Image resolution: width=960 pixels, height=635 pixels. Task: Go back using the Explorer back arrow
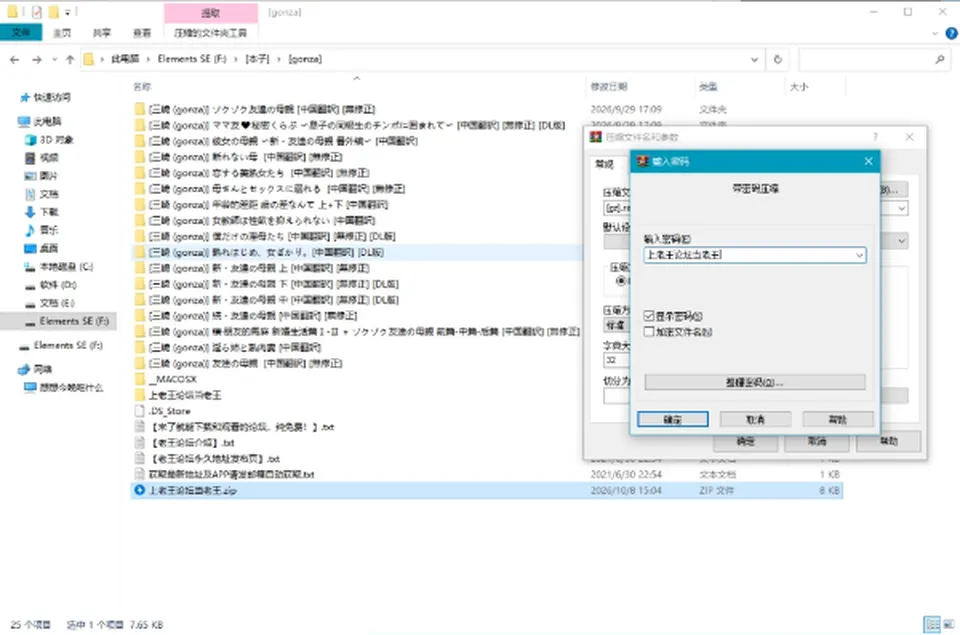[x=15, y=59]
